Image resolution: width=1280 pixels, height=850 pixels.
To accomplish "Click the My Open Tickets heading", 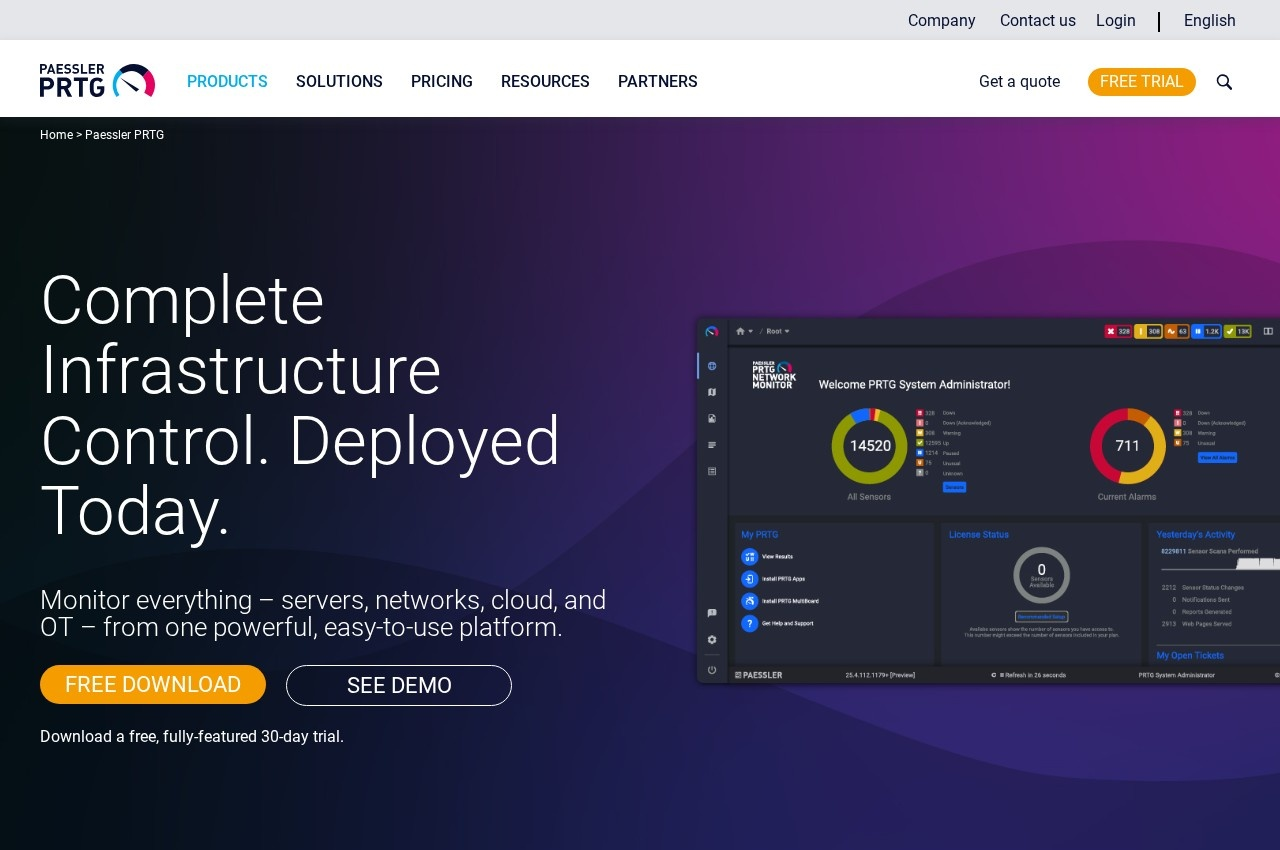I will click(1190, 656).
